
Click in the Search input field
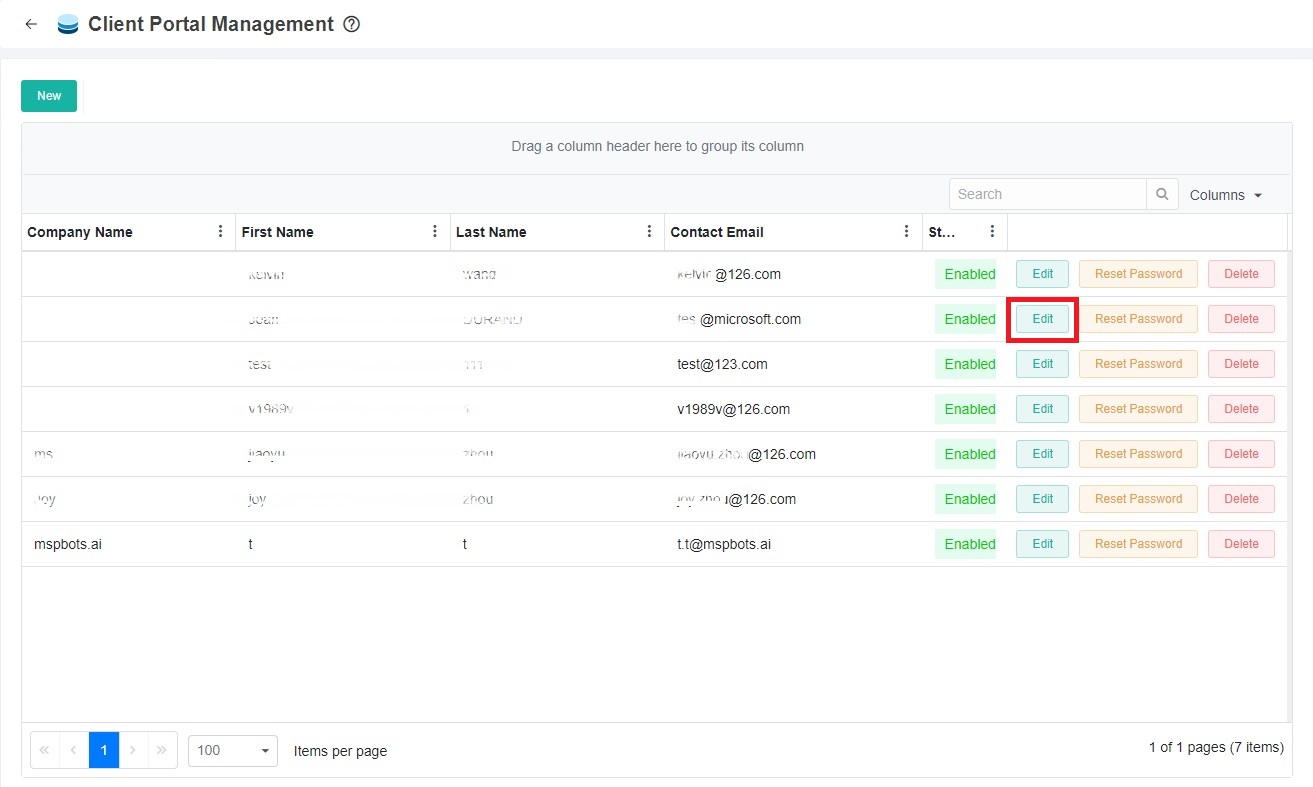pyautogui.click(x=1047, y=194)
